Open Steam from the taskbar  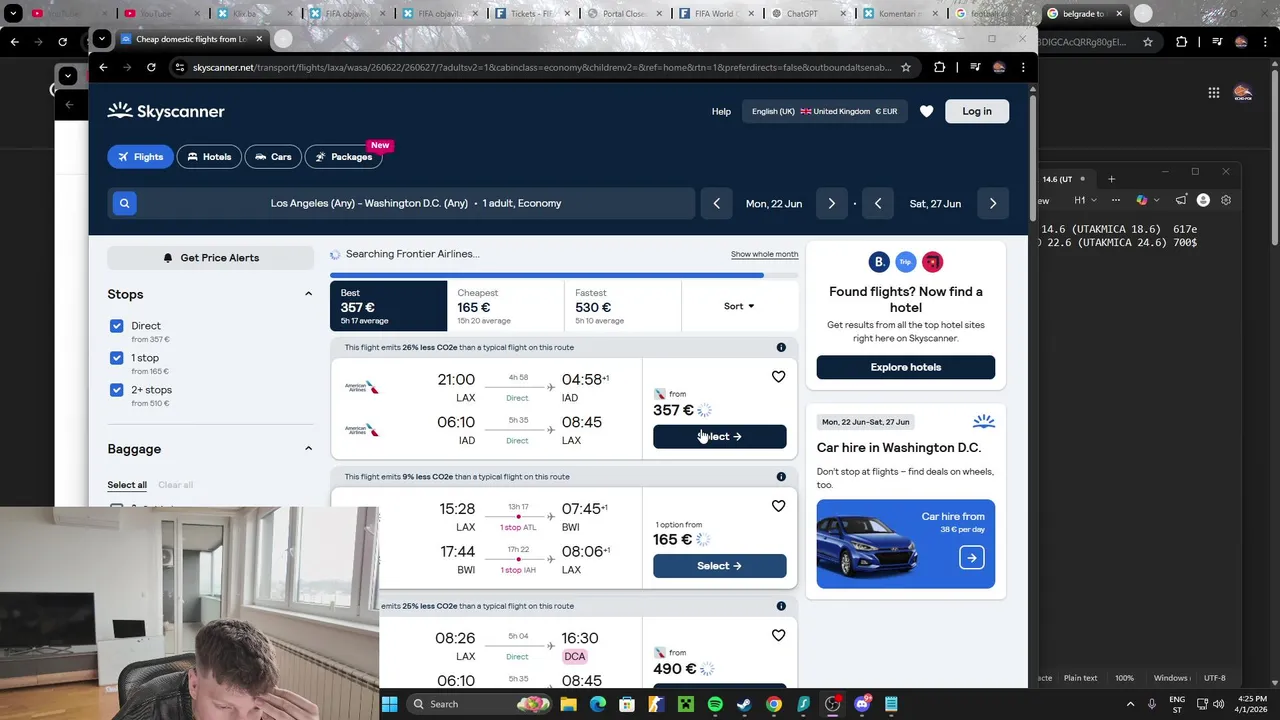coord(744,704)
